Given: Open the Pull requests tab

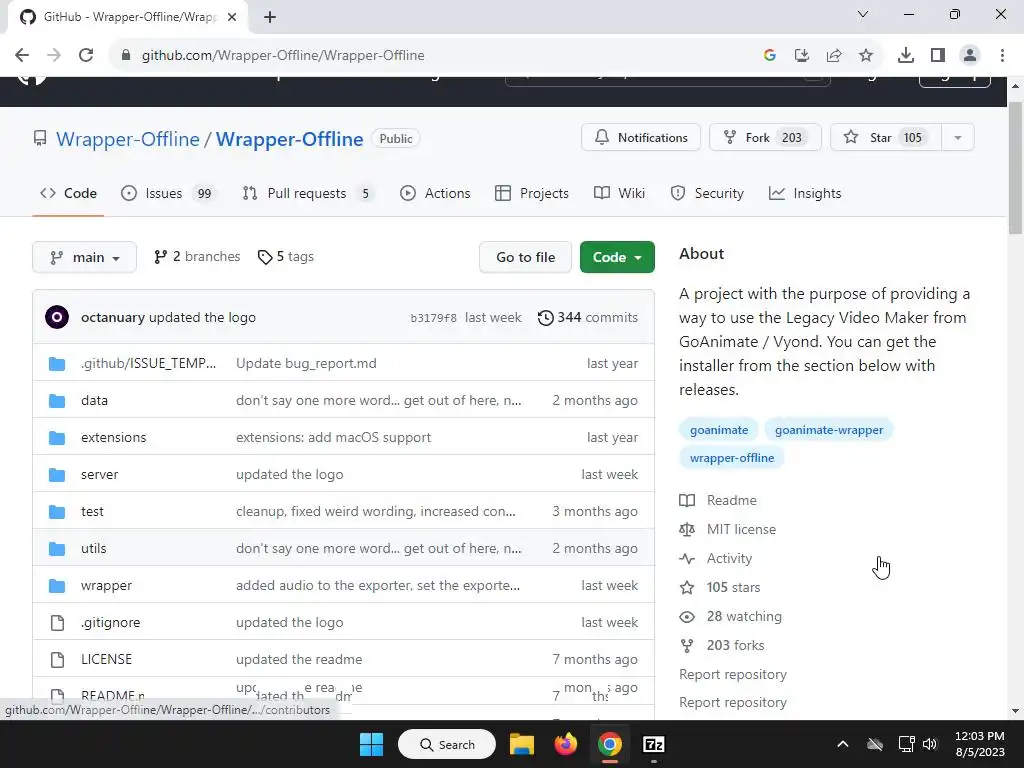Looking at the screenshot, I should [x=308, y=193].
